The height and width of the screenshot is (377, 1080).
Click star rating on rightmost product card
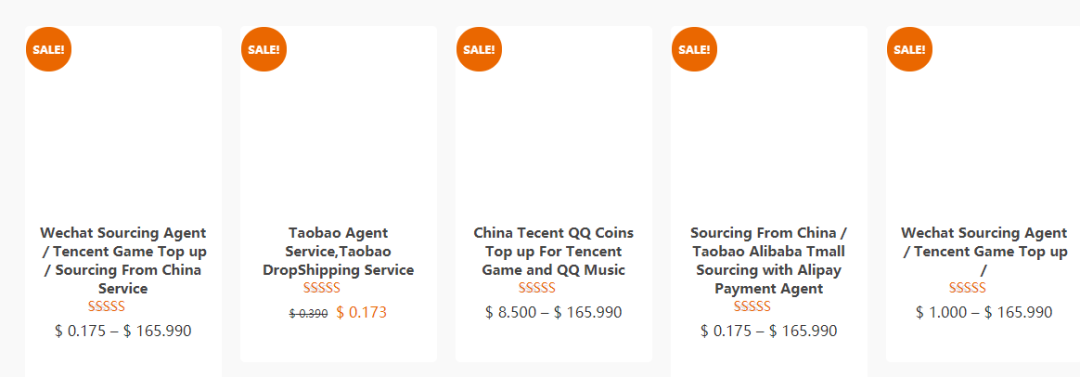tap(967, 288)
